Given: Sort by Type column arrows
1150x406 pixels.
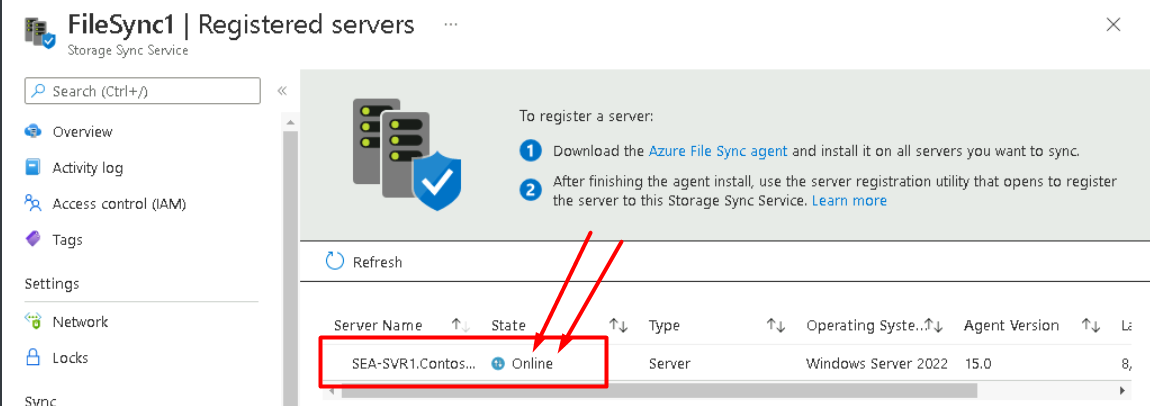Looking at the screenshot, I should [776, 325].
